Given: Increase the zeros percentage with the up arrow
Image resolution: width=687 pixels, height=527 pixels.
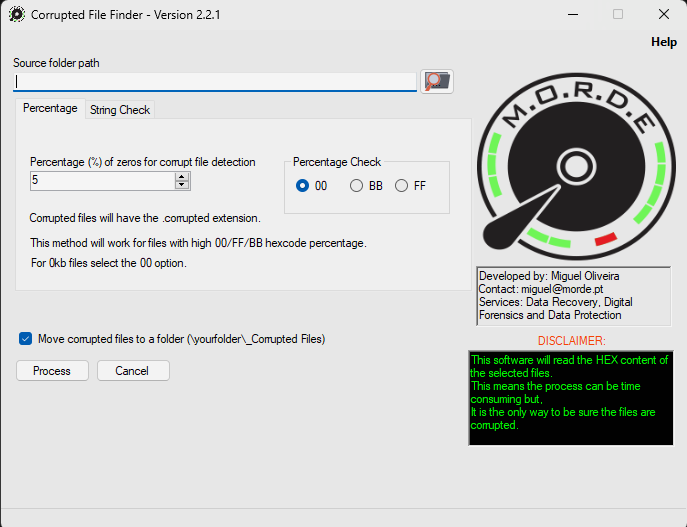Looking at the screenshot, I should [x=182, y=176].
